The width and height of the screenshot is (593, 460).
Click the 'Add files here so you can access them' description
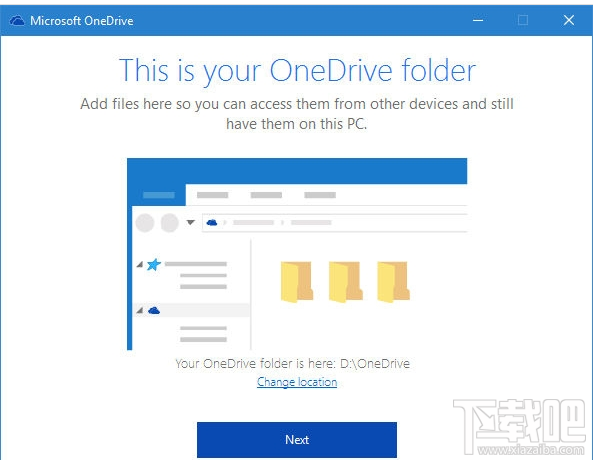click(x=297, y=114)
